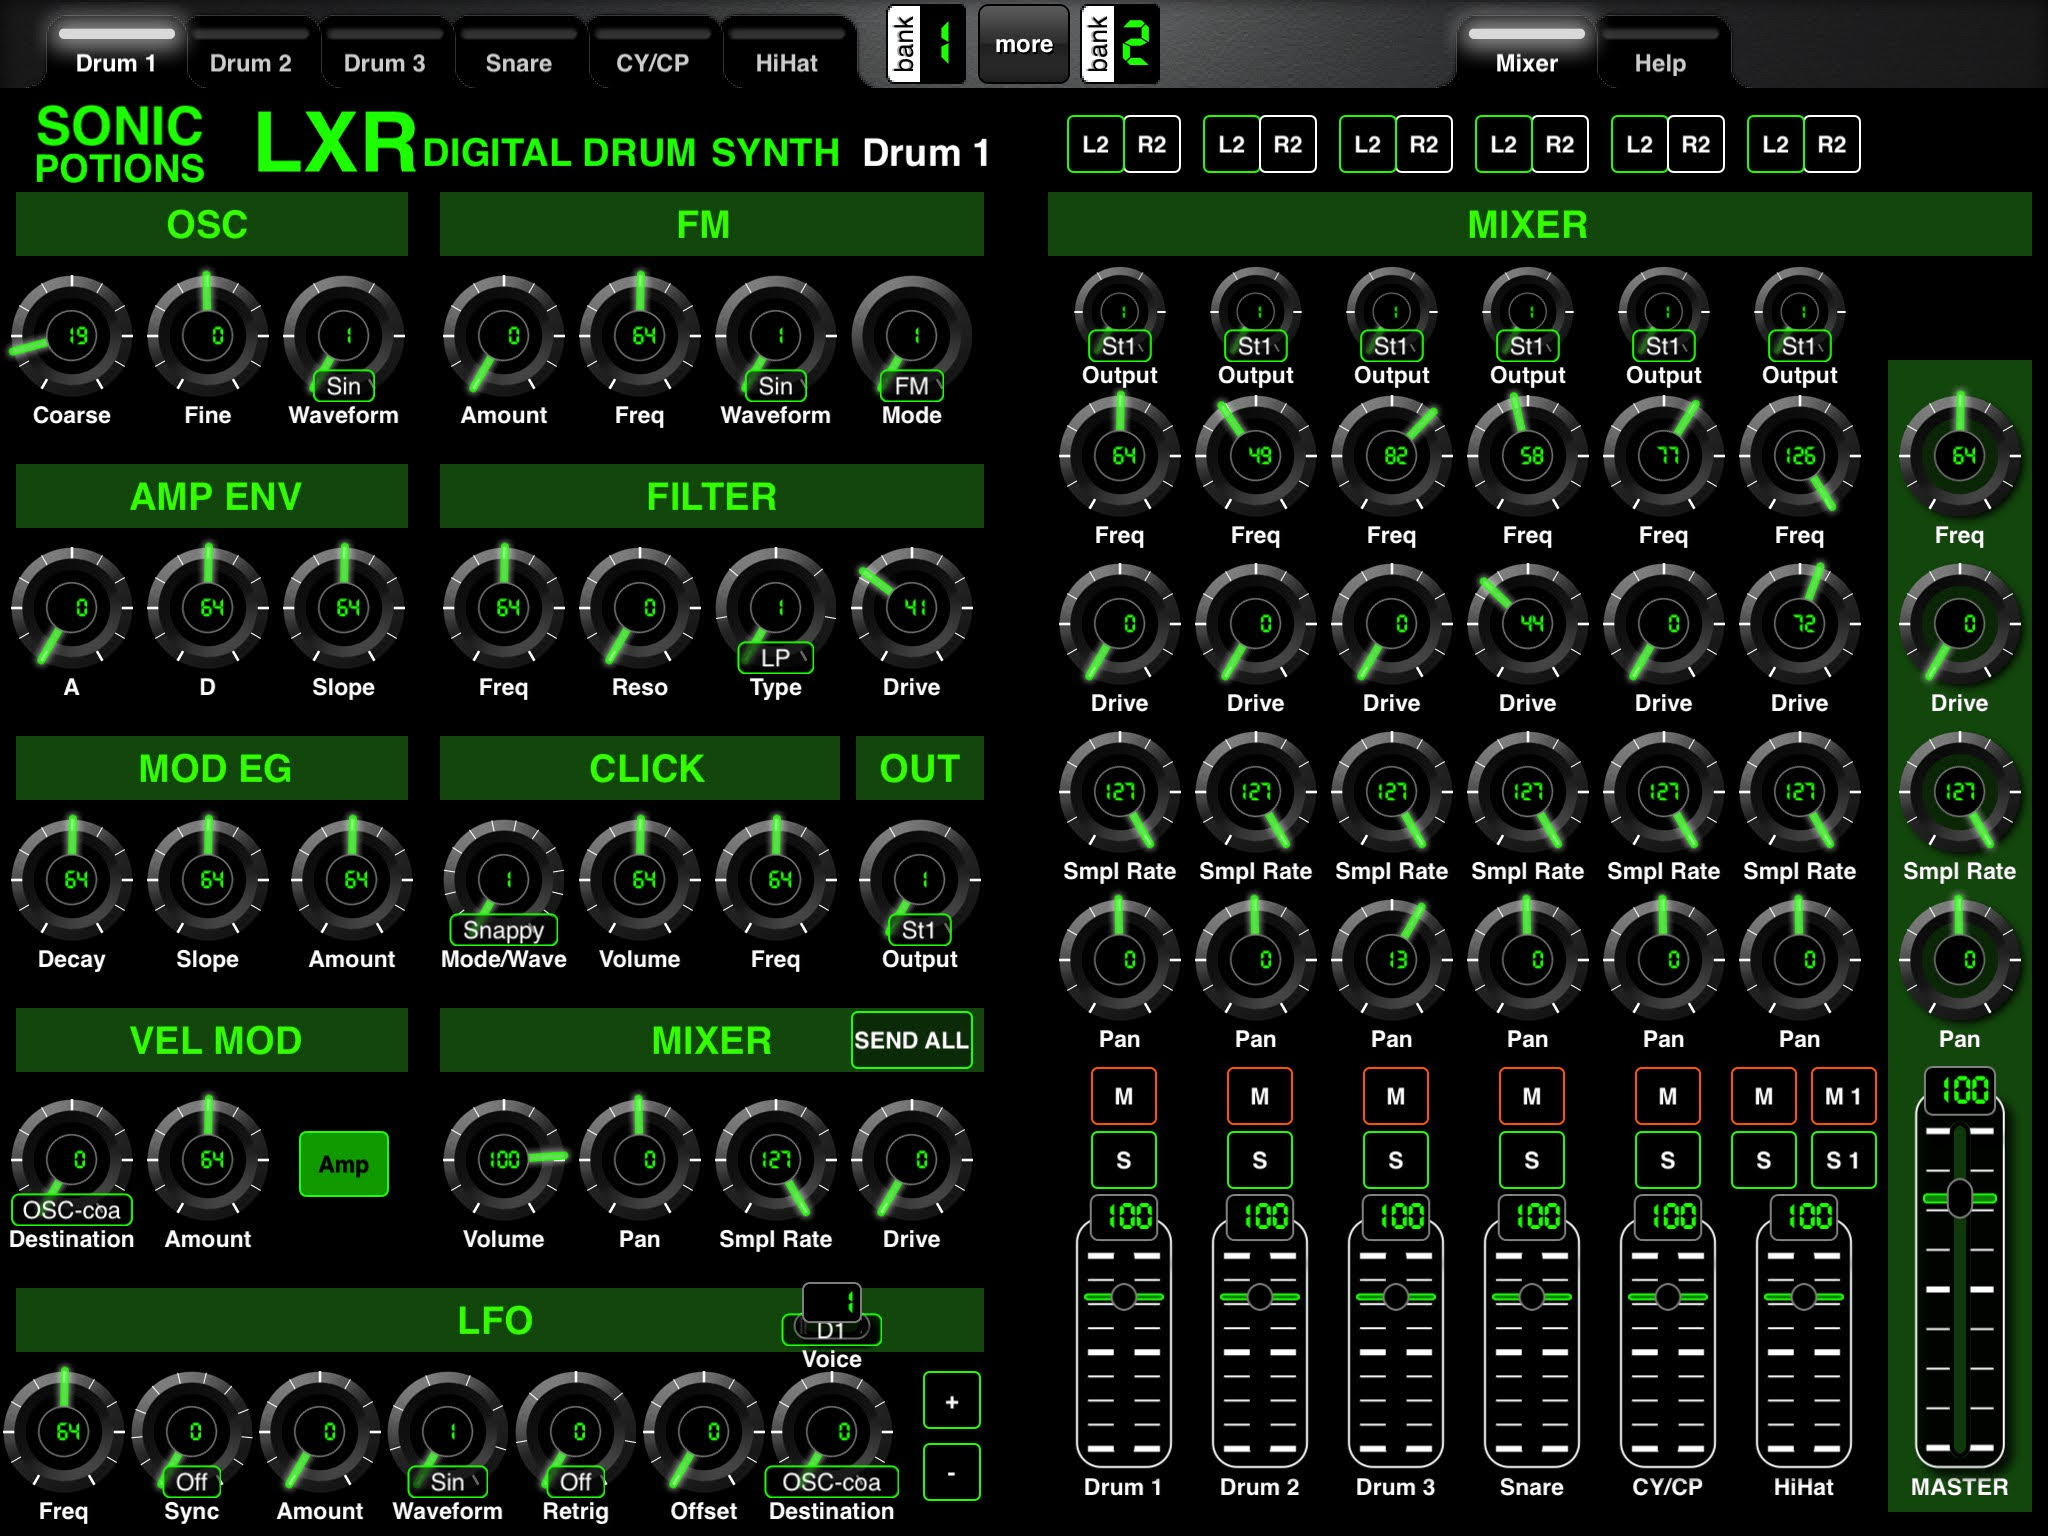Mute the Drum 3 mixer channel

coord(1396,1096)
